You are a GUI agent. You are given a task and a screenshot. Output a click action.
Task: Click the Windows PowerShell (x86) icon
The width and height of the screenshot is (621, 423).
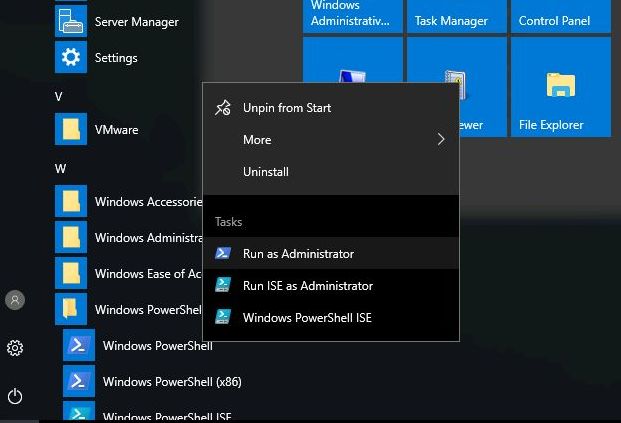click(x=79, y=381)
